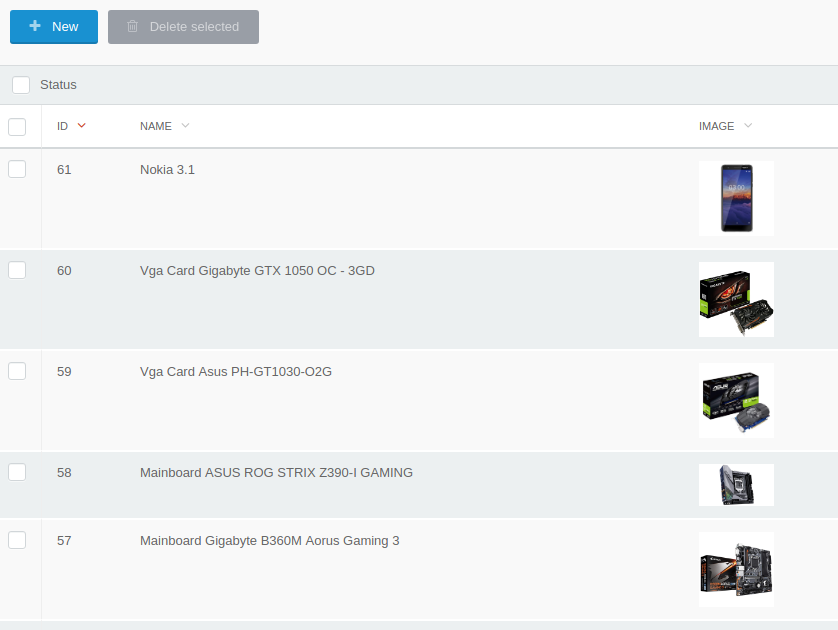Viewport: 838px width, 630px height.
Task: Toggle the Status bar checkbox
Action: point(21,85)
